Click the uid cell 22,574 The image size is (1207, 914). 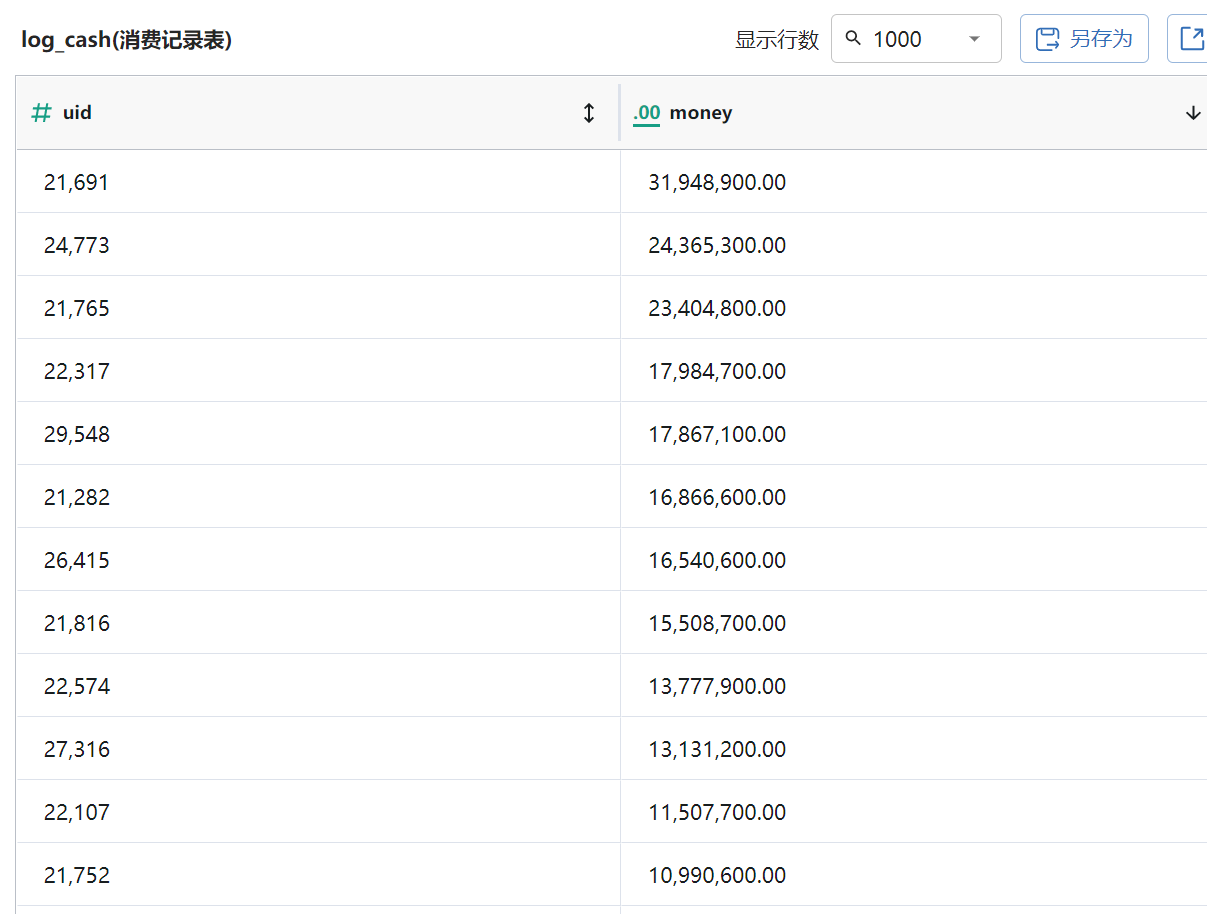point(318,686)
